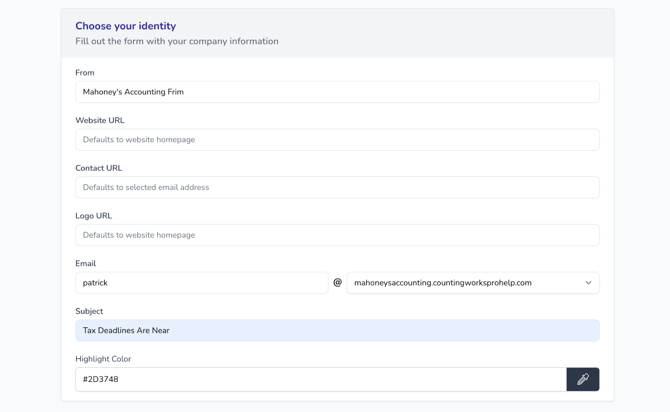Click the form instructions subtitle text
This screenshot has width=670, height=412.
177,42
